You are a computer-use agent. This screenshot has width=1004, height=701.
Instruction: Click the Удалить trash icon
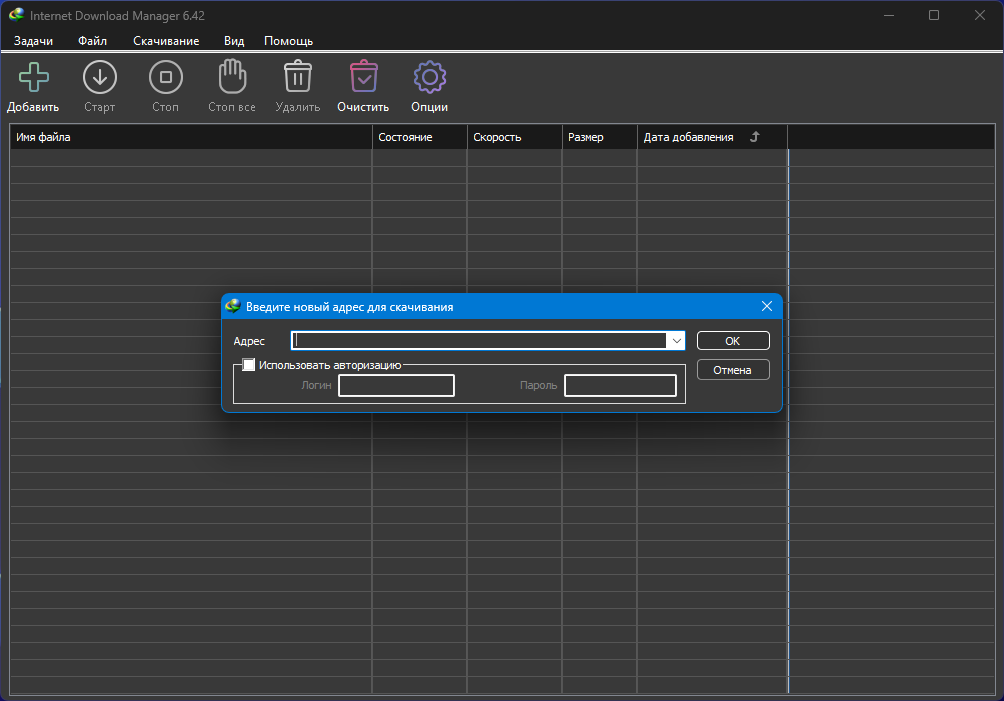point(298,77)
